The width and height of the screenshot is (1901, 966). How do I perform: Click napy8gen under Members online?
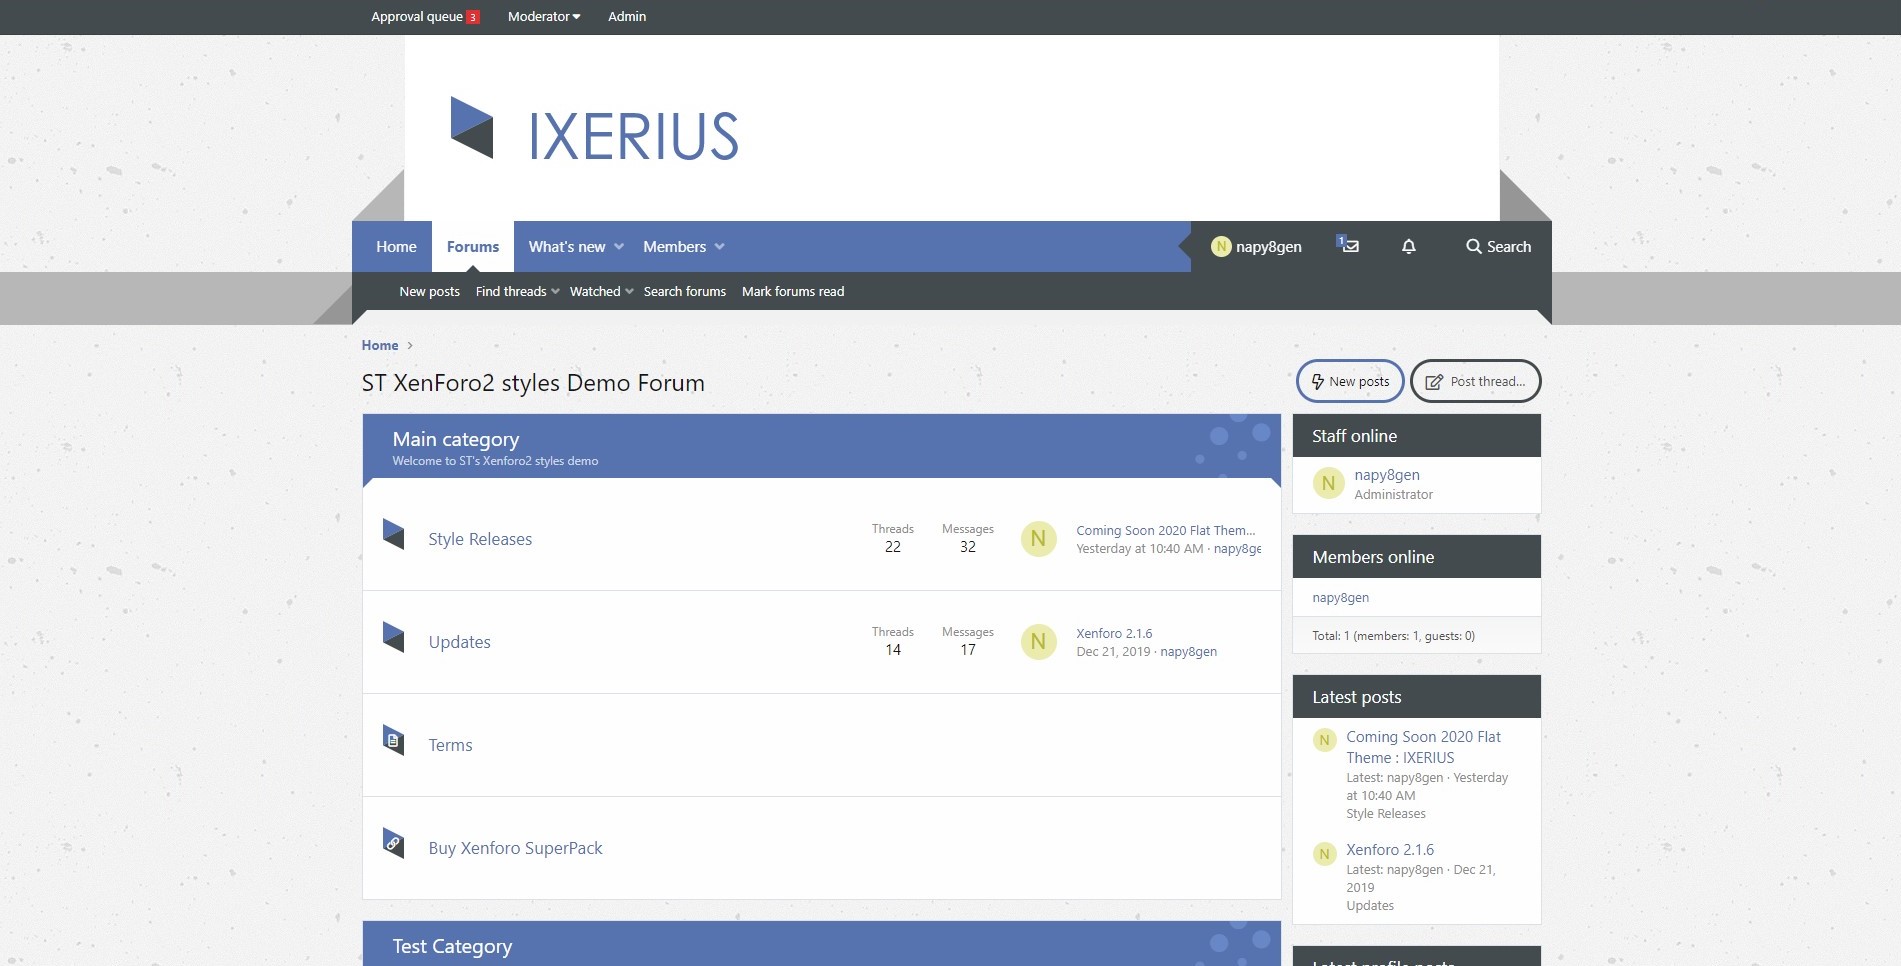pyautogui.click(x=1340, y=597)
